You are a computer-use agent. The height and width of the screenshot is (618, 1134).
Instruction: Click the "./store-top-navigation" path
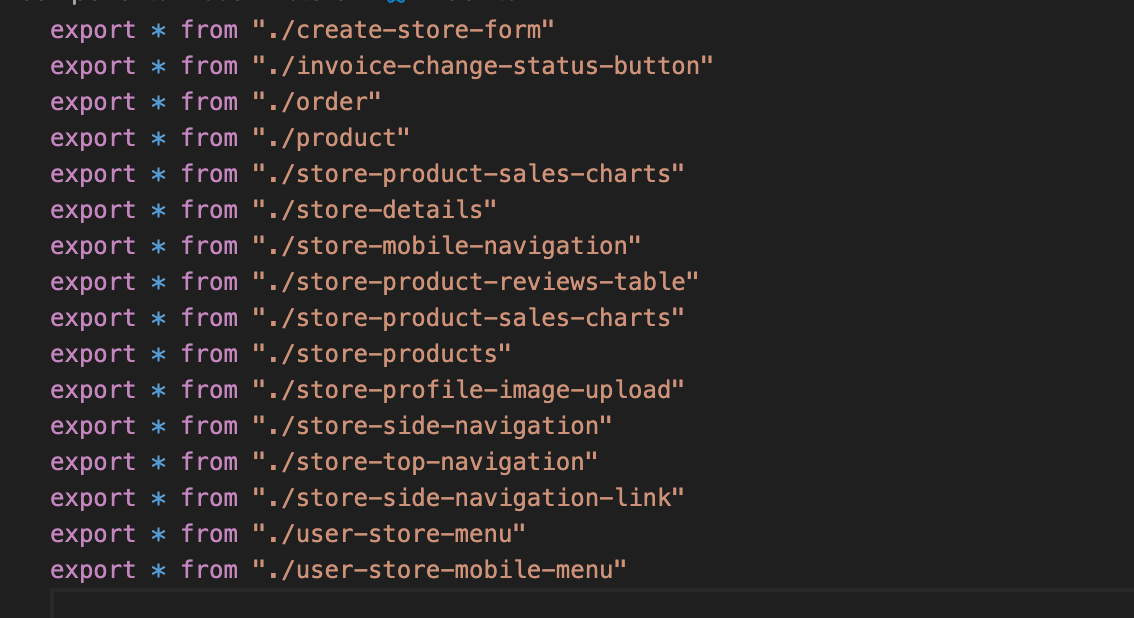425,462
